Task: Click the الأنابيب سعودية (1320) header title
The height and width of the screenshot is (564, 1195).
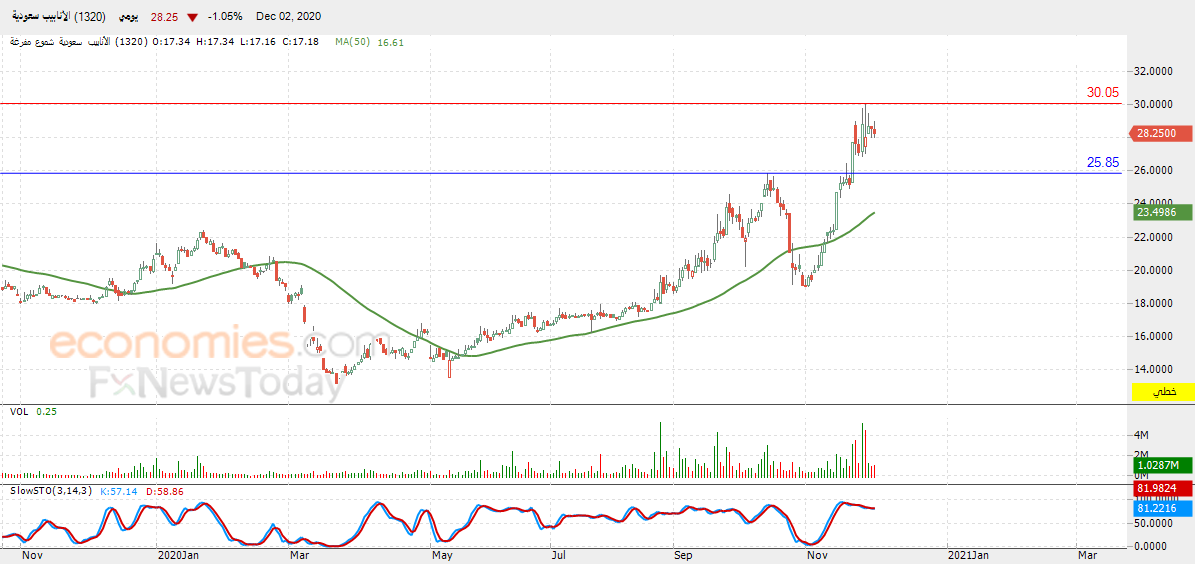Action: [57, 17]
